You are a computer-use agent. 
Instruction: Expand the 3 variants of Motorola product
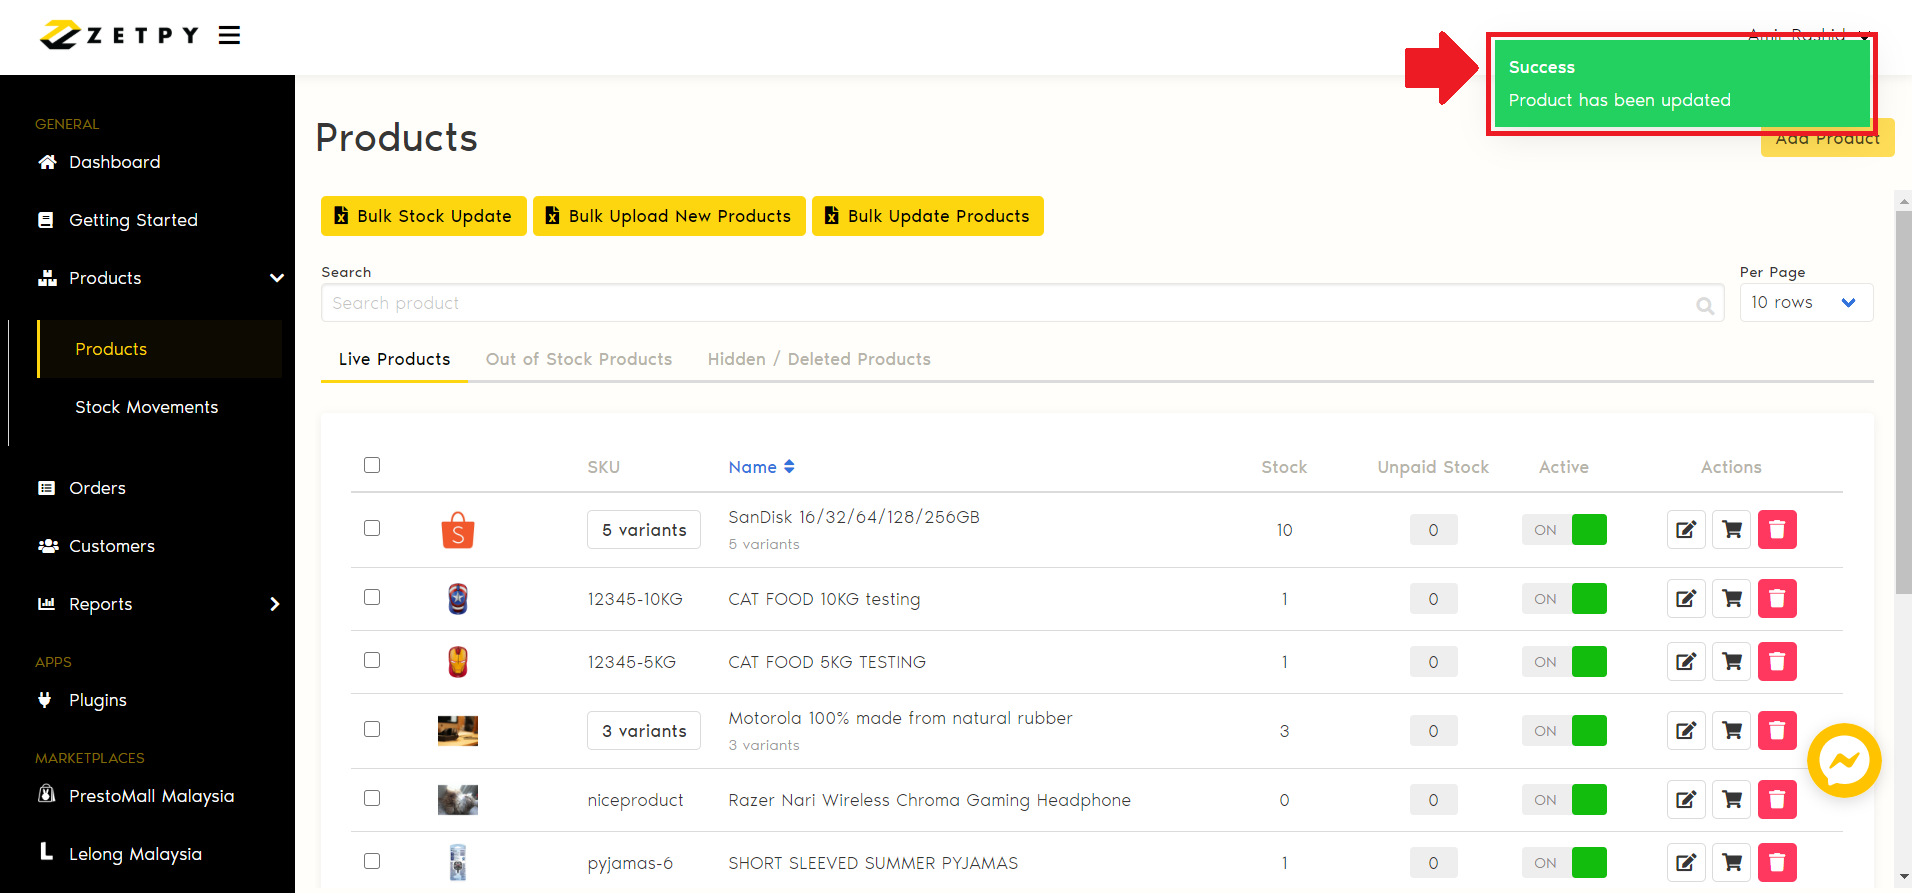pos(643,731)
